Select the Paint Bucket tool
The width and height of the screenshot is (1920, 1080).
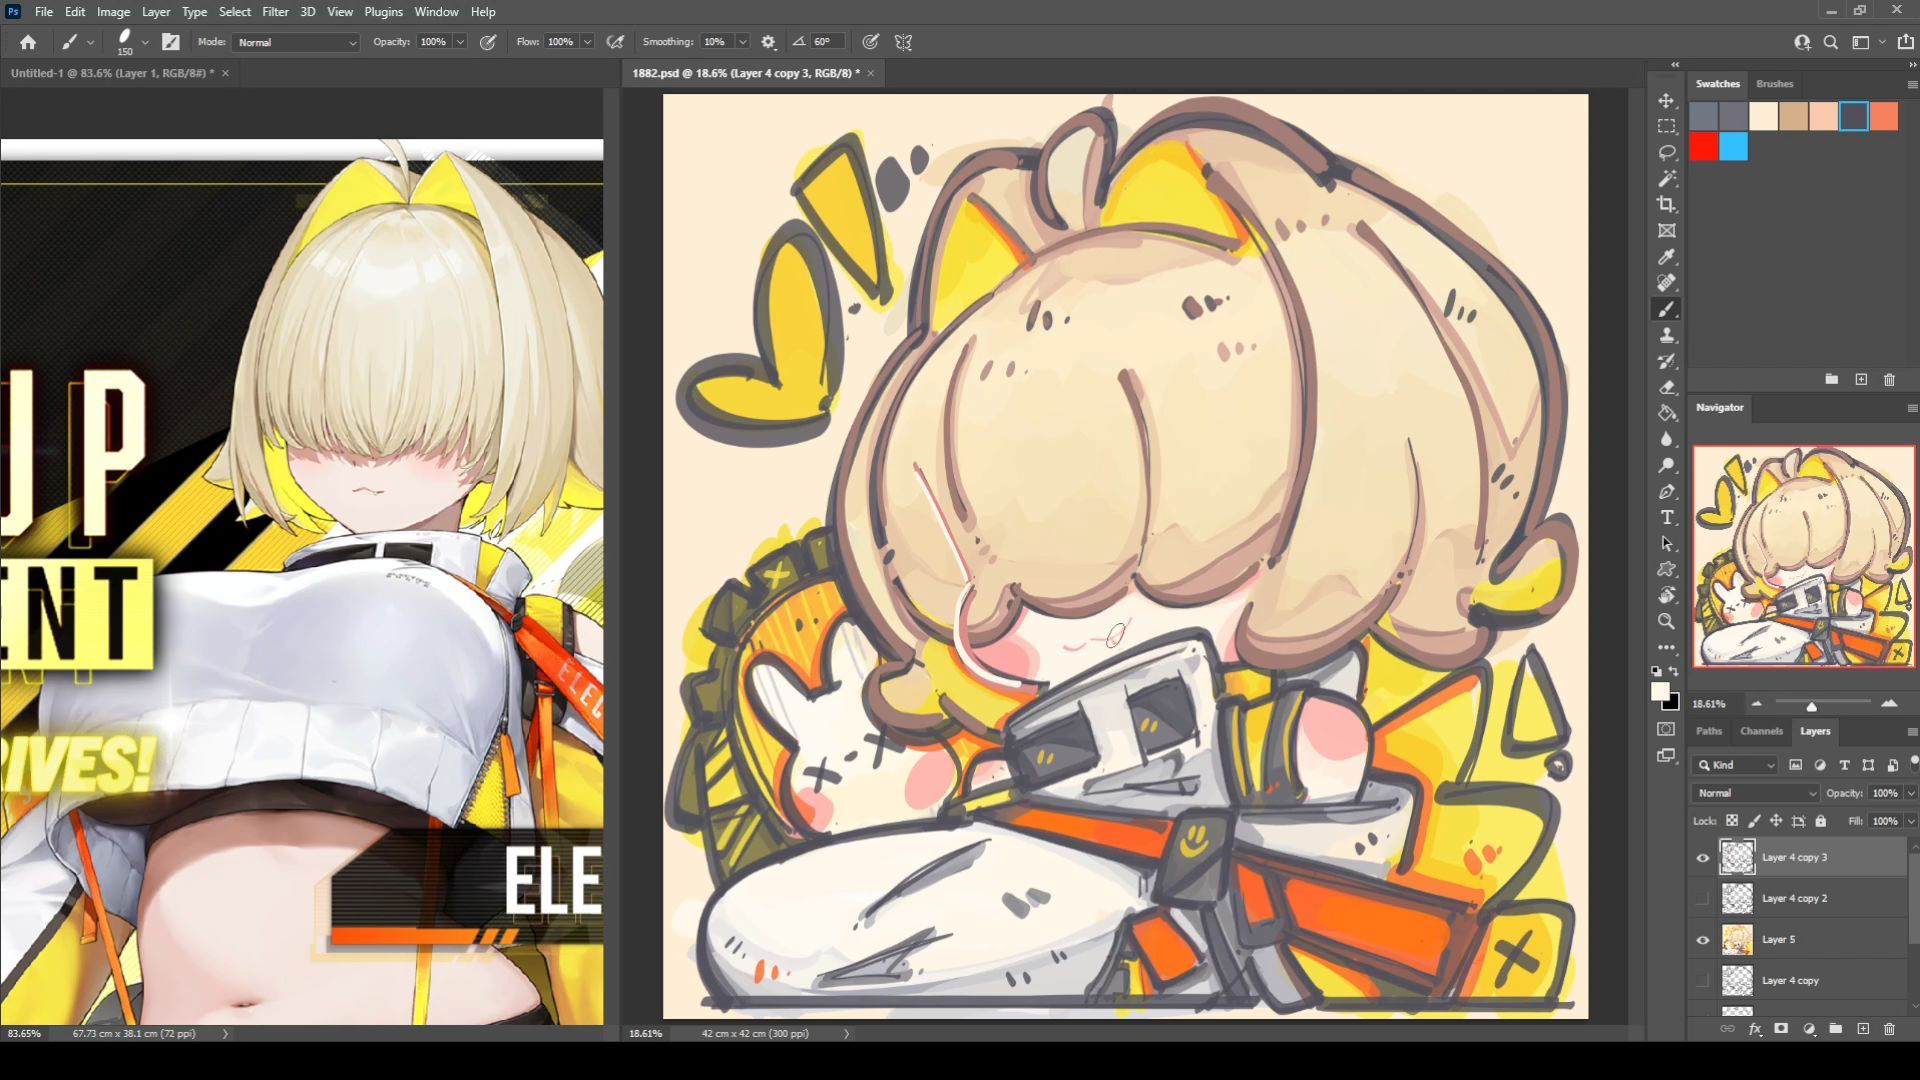[1666, 413]
